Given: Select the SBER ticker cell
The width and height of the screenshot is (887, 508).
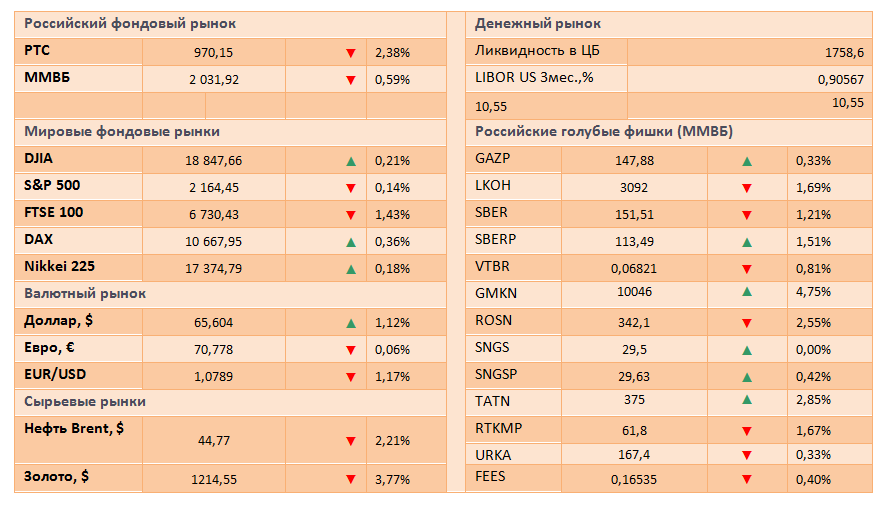Looking at the screenshot, I should tap(513, 213).
